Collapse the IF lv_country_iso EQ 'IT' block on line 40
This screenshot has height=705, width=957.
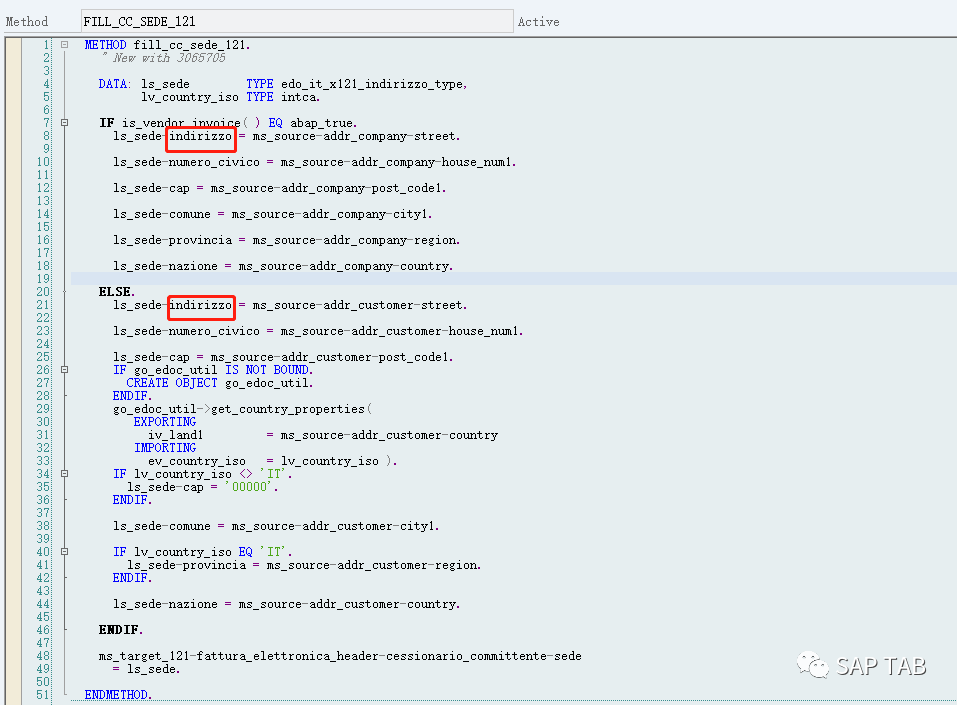[x=64, y=552]
